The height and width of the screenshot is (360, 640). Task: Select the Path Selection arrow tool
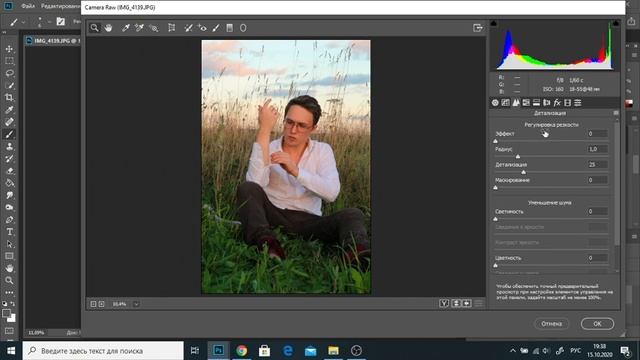click(x=9, y=244)
